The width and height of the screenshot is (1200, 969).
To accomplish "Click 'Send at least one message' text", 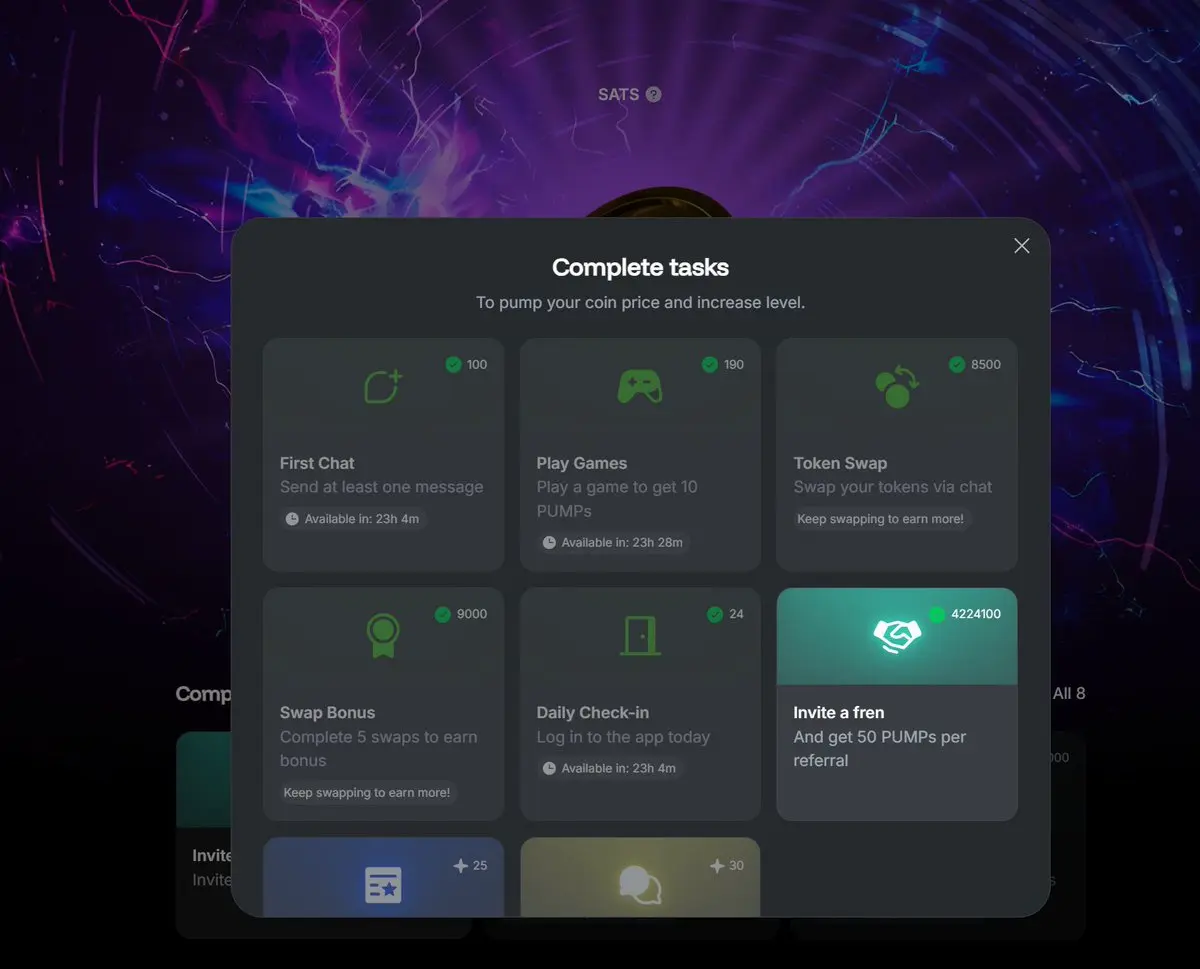I will click(x=381, y=487).
